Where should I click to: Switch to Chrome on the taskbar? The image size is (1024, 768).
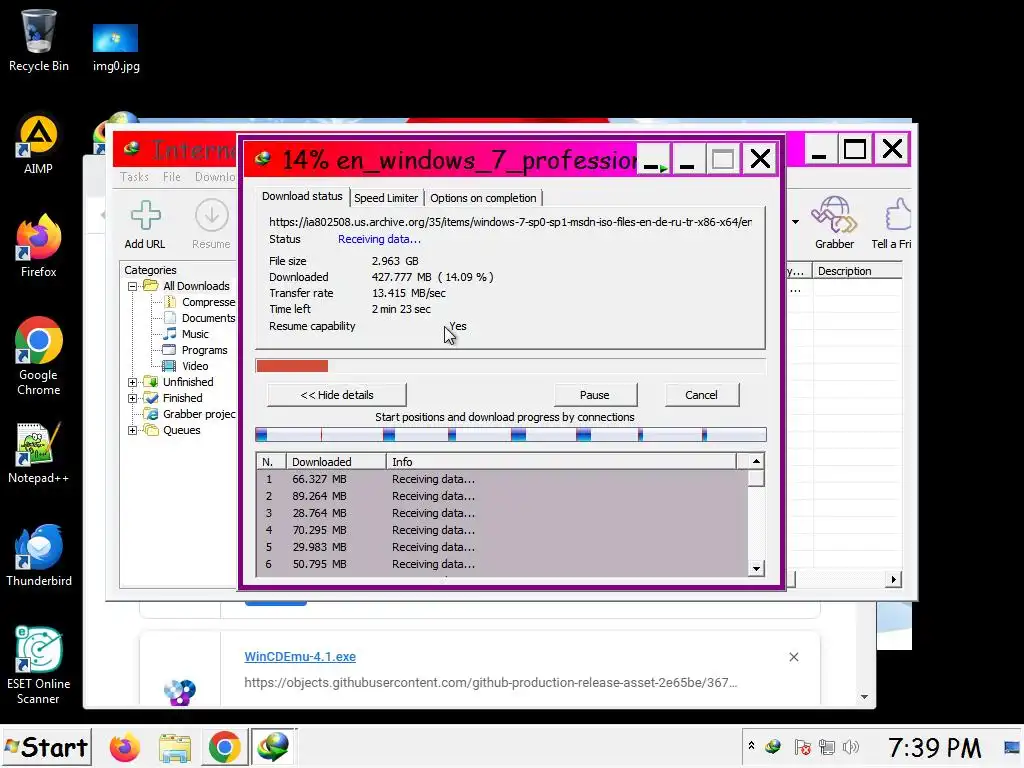(x=224, y=747)
